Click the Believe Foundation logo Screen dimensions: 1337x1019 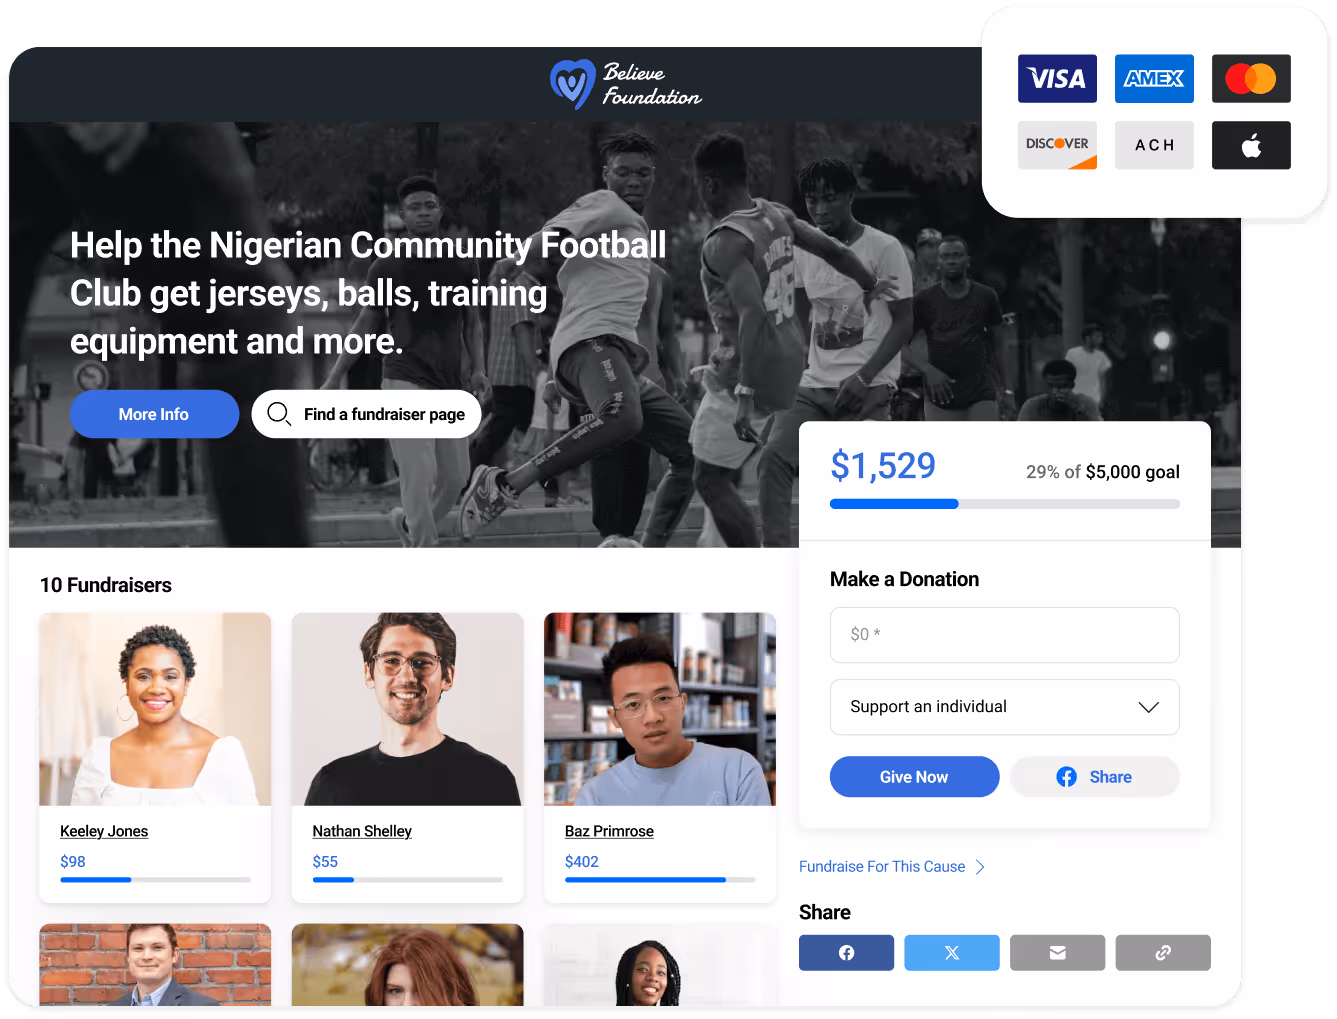[625, 84]
